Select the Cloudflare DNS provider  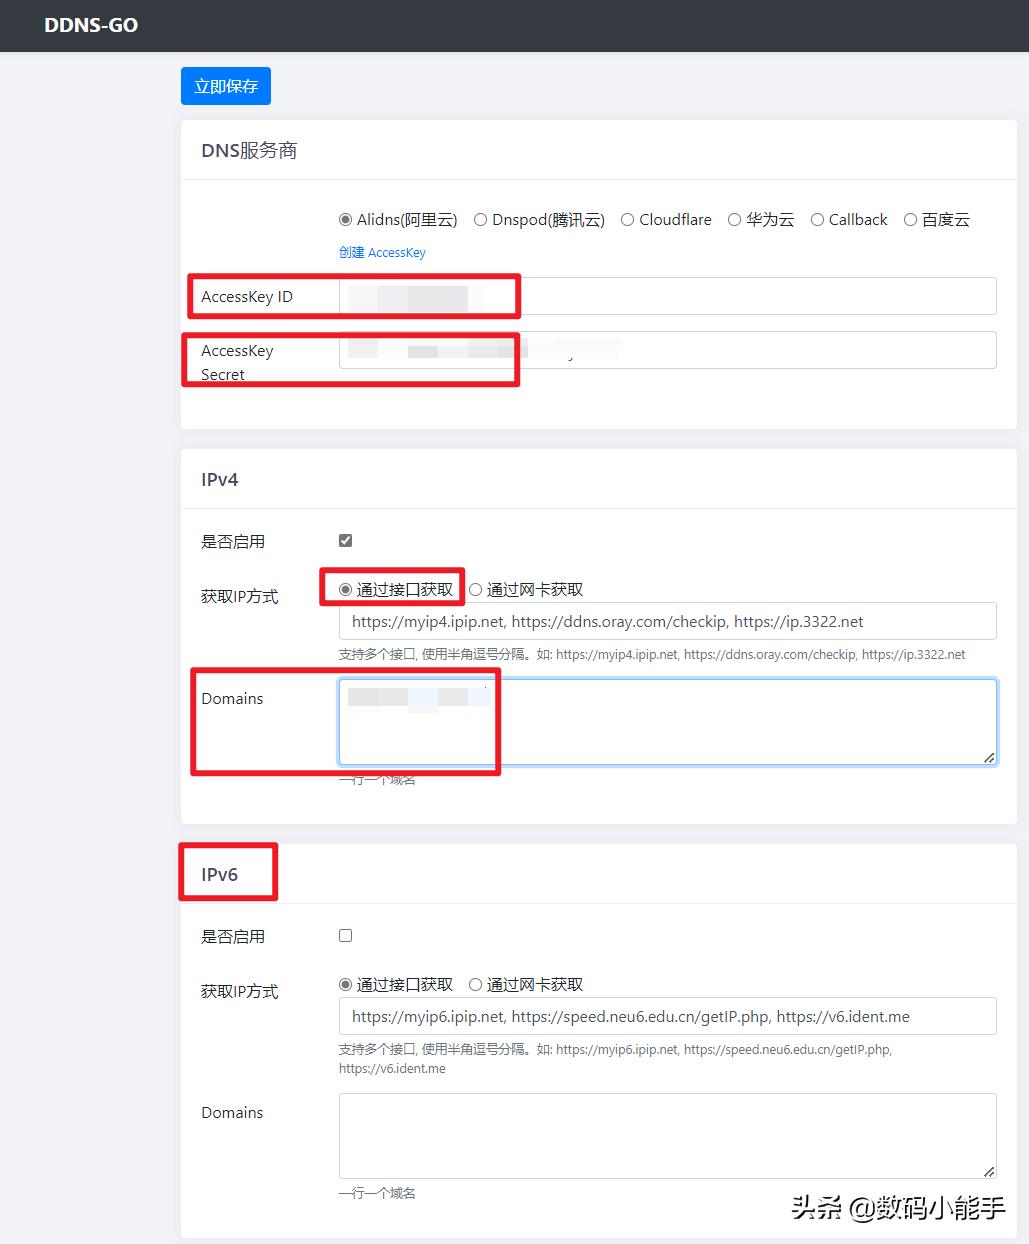click(x=627, y=219)
